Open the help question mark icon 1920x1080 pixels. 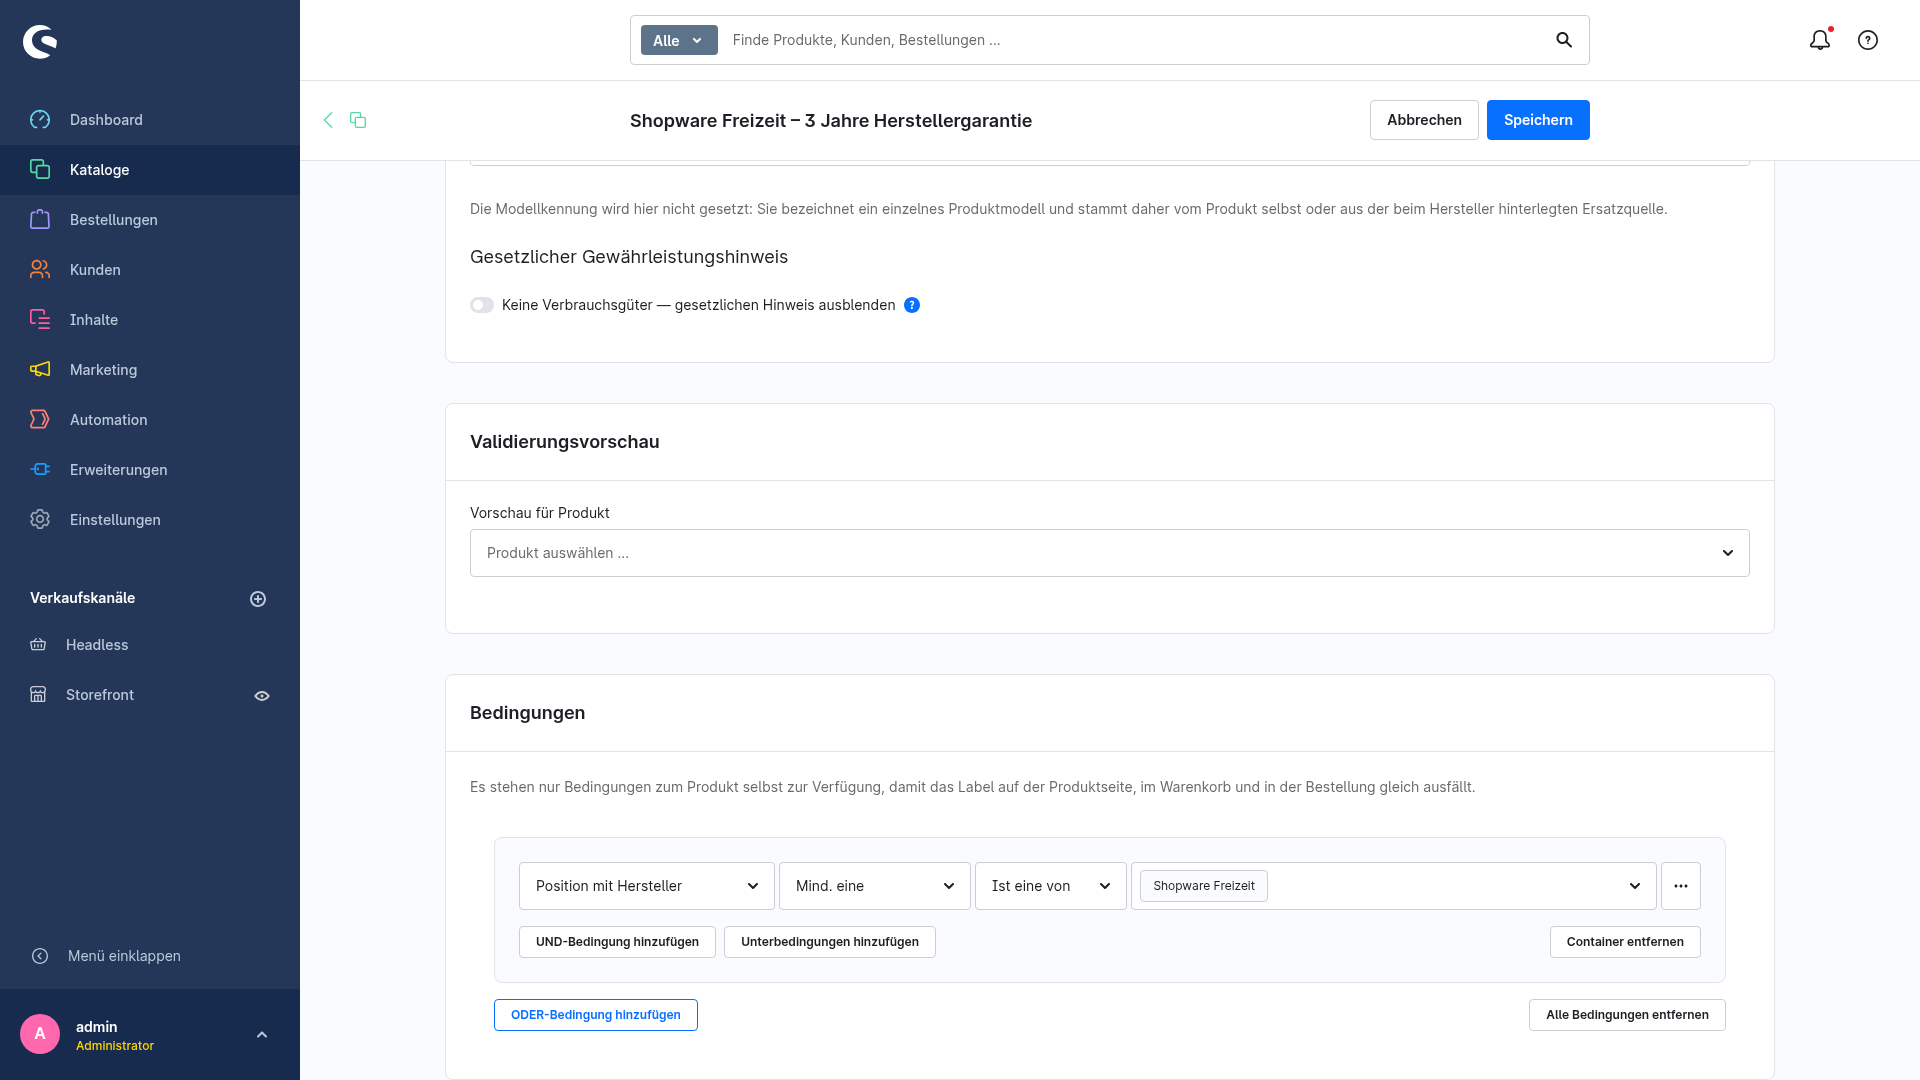(1868, 40)
